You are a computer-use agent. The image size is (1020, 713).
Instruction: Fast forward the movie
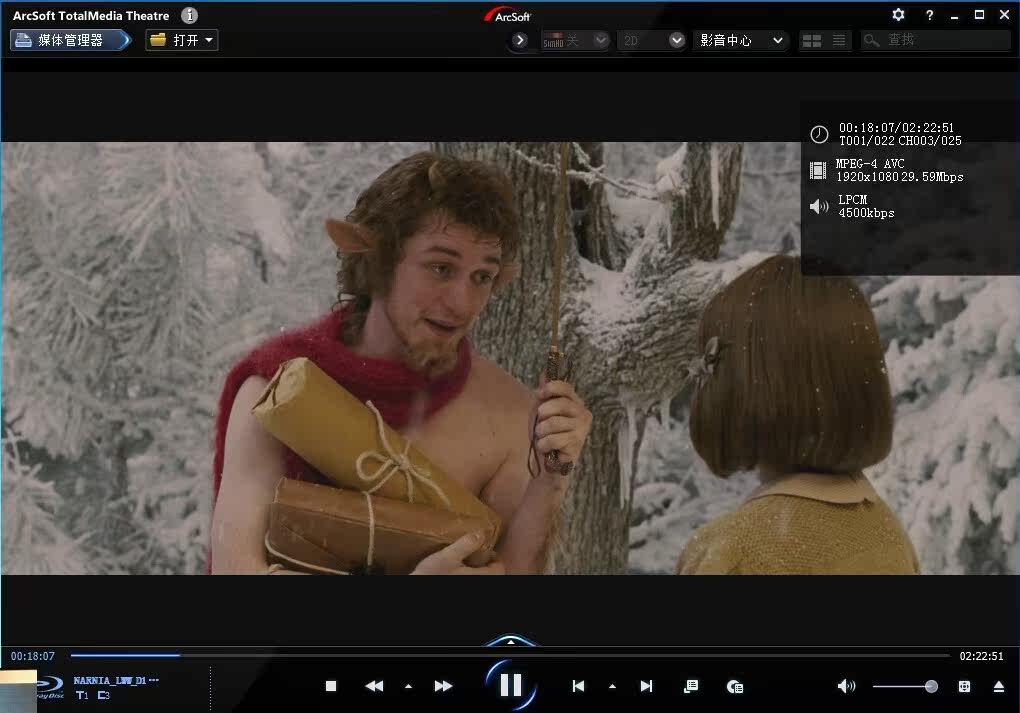[x=443, y=686]
